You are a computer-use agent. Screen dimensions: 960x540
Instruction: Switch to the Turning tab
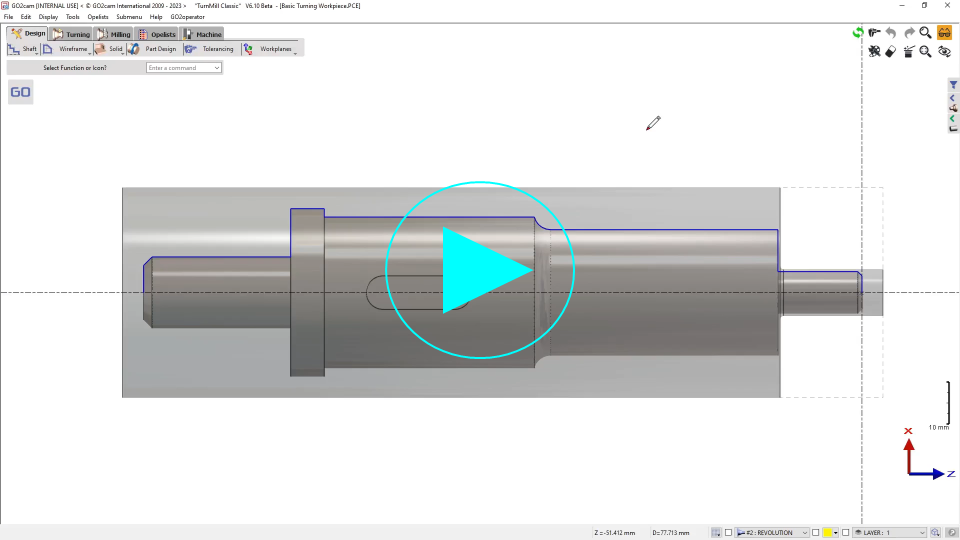[x=71, y=34]
